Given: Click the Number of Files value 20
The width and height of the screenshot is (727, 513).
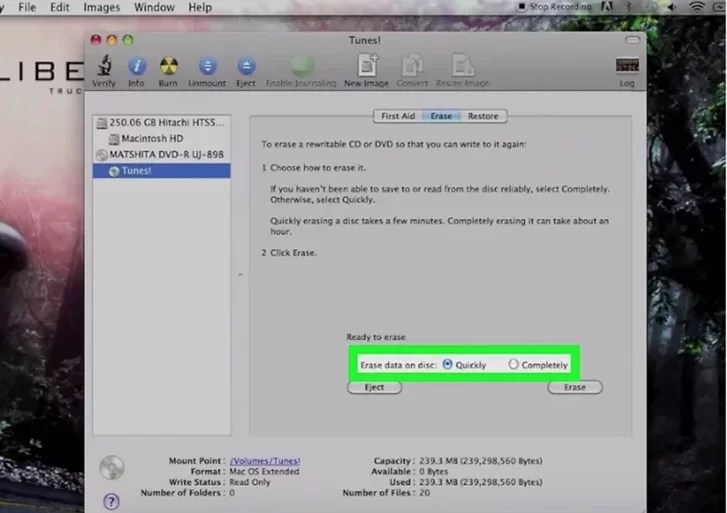Looking at the screenshot, I should (x=424, y=493).
